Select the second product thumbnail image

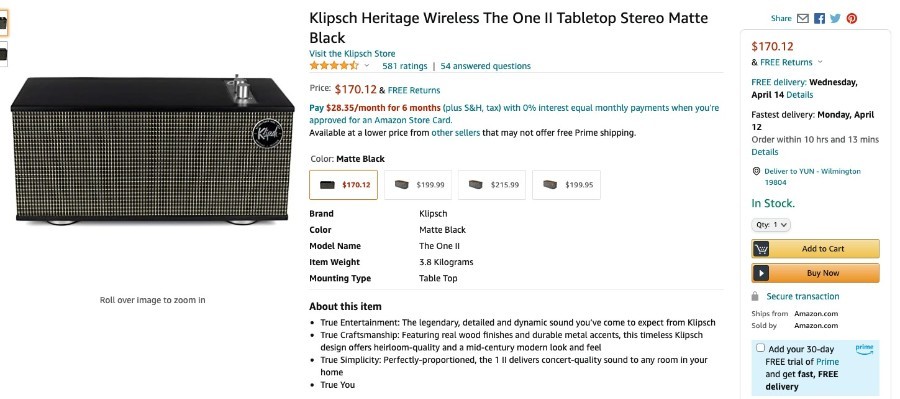click(3, 54)
